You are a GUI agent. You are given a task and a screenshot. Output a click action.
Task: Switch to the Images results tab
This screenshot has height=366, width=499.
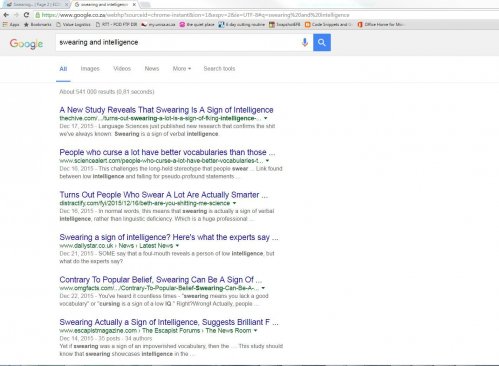[x=90, y=69]
